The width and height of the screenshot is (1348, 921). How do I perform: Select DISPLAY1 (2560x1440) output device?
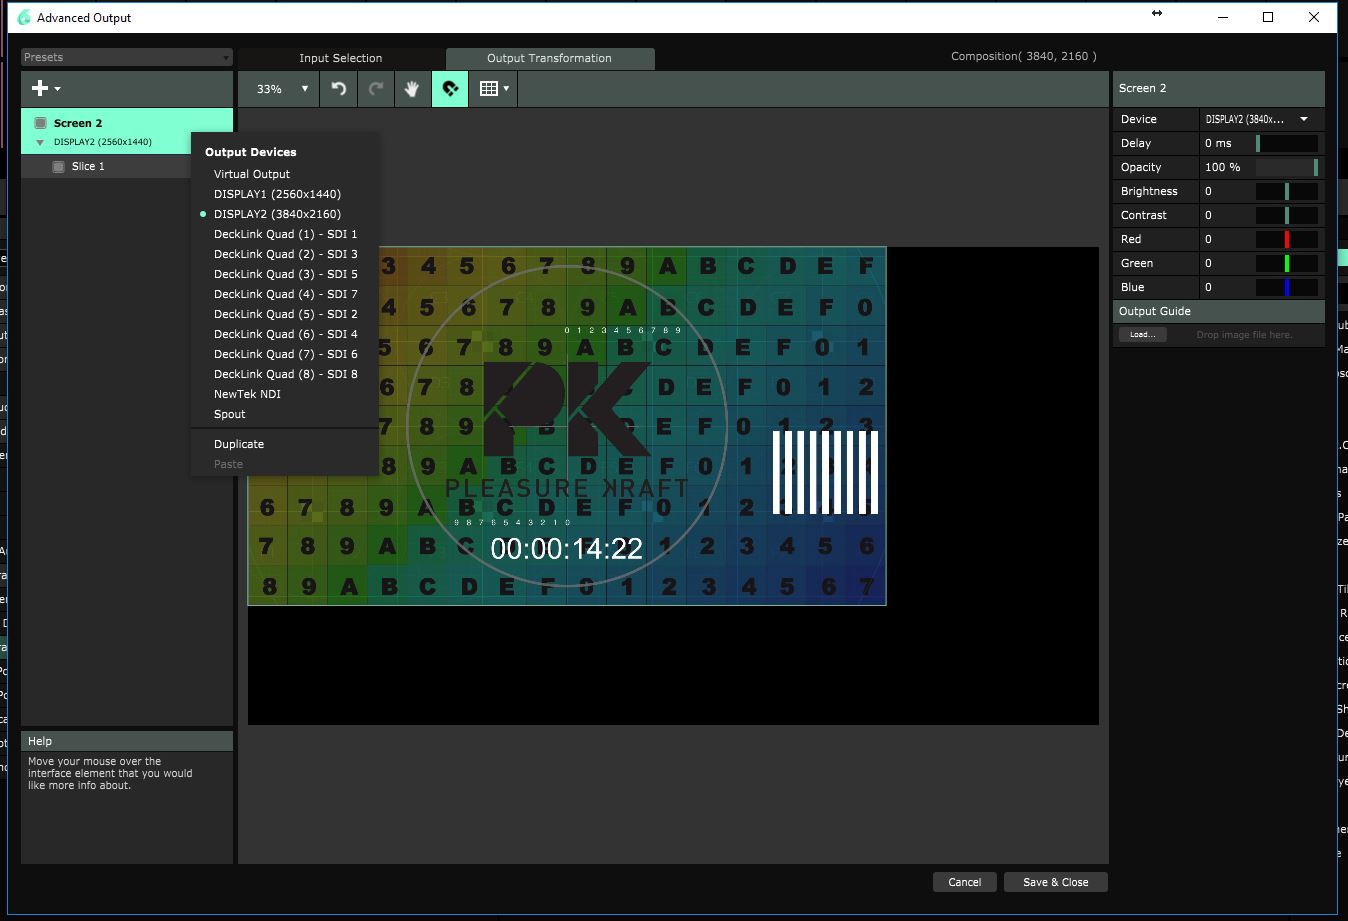click(x=277, y=194)
